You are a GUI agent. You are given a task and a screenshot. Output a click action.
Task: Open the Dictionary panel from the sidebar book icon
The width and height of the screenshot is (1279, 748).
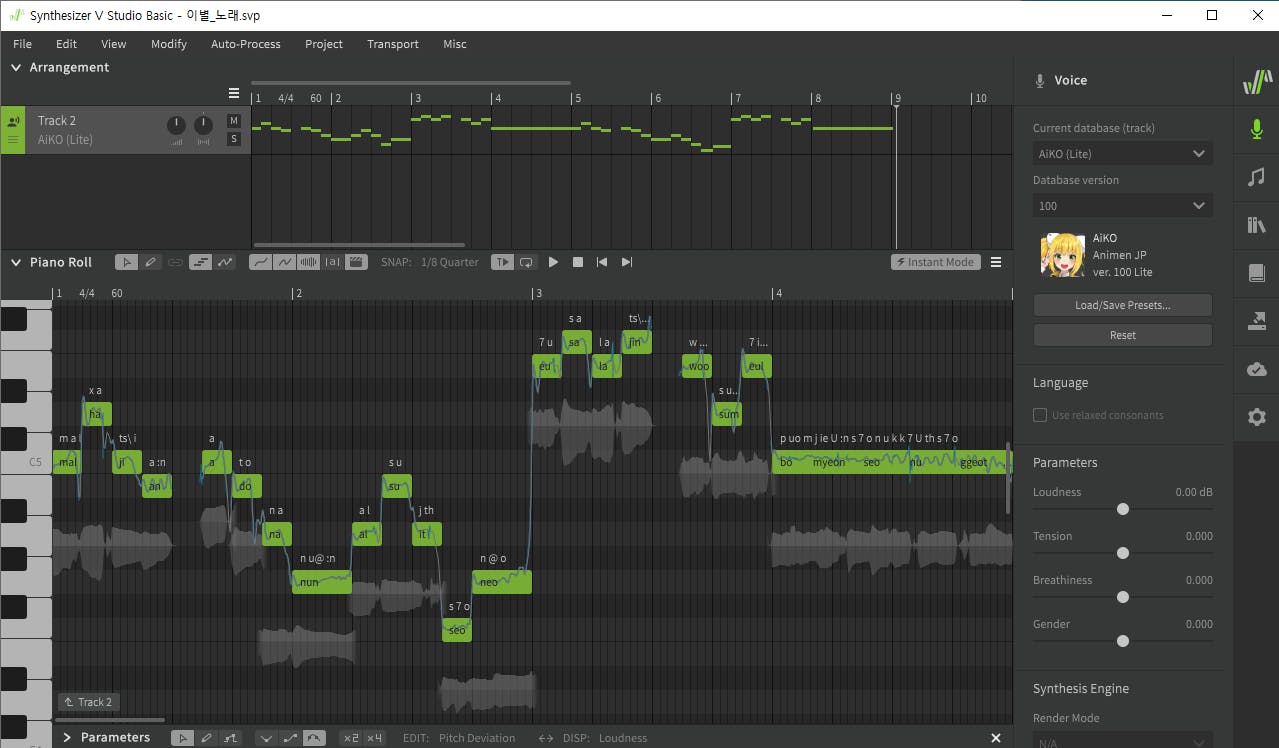[1256, 273]
